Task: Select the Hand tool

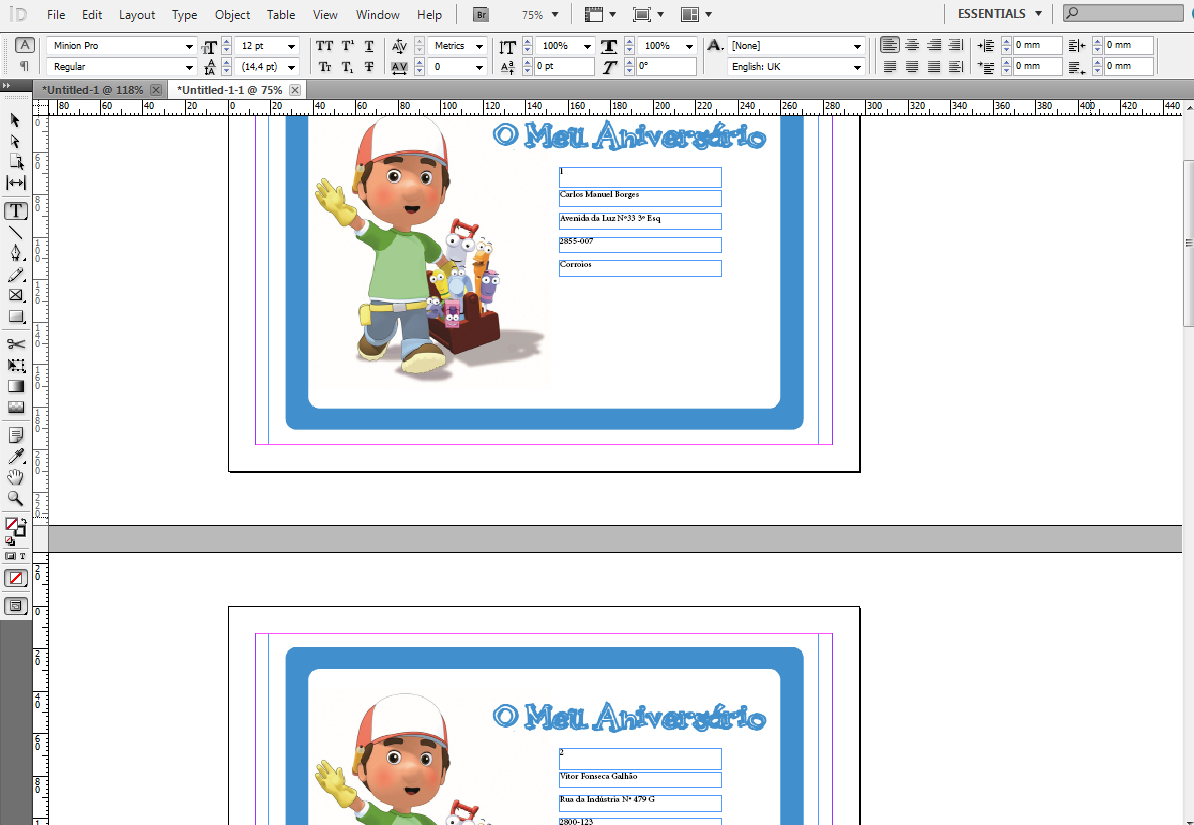Action: point(16,477)
